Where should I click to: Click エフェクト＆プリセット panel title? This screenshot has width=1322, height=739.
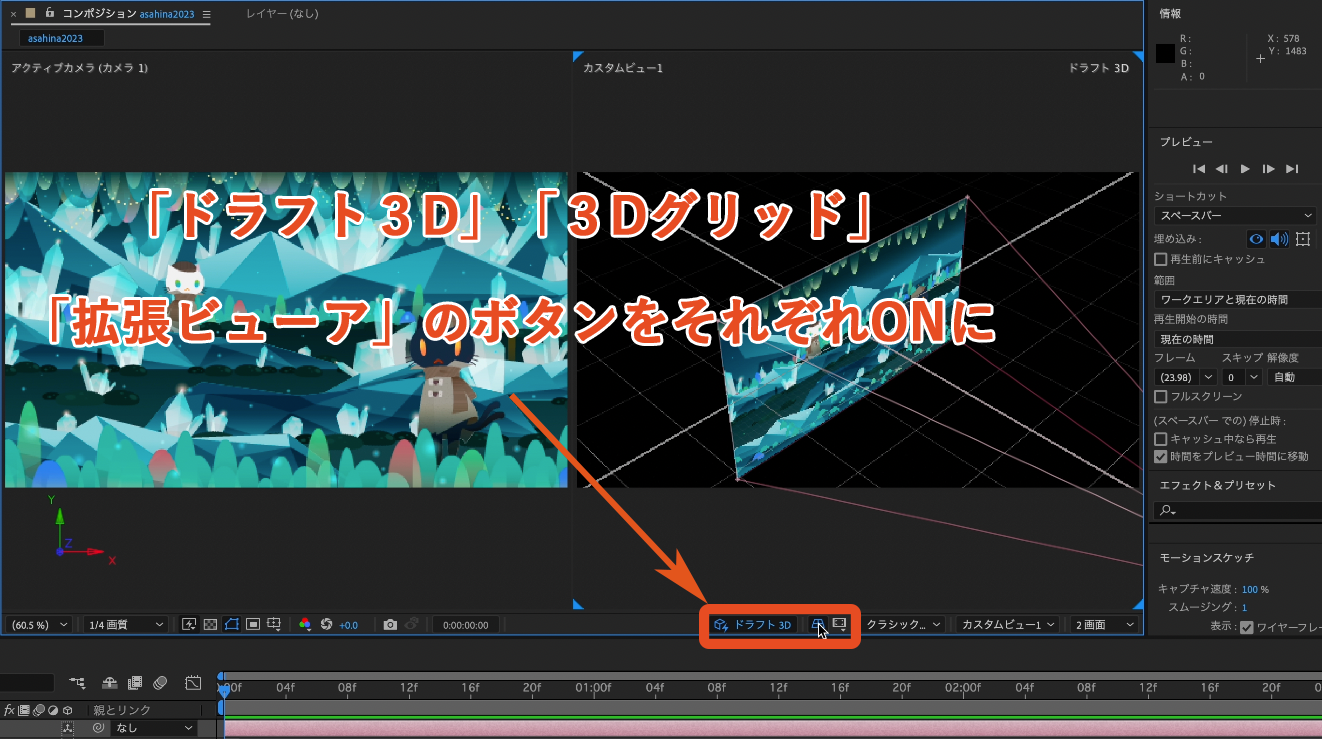point(1218,485)
